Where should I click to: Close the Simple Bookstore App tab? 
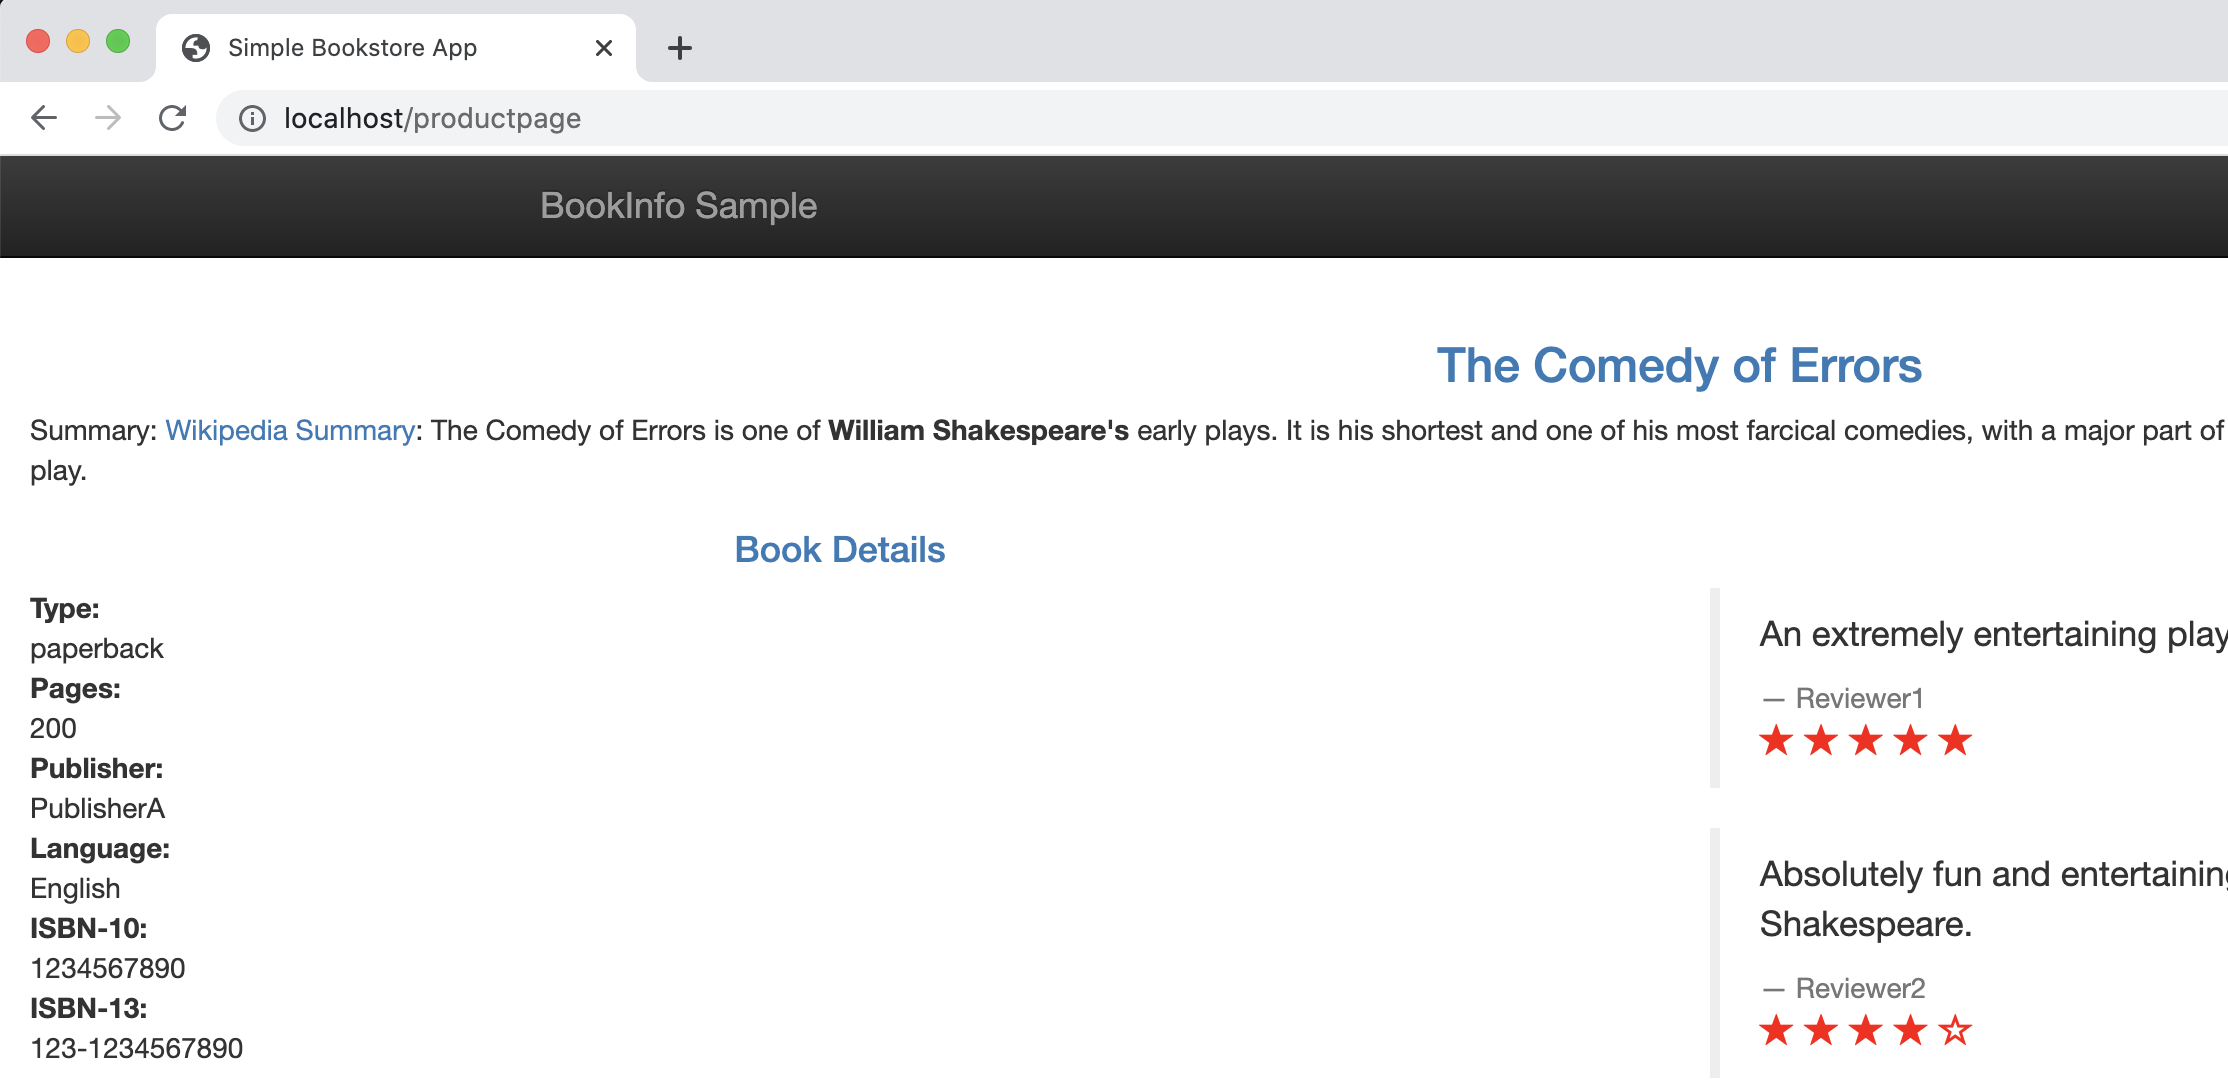[603, 48]
